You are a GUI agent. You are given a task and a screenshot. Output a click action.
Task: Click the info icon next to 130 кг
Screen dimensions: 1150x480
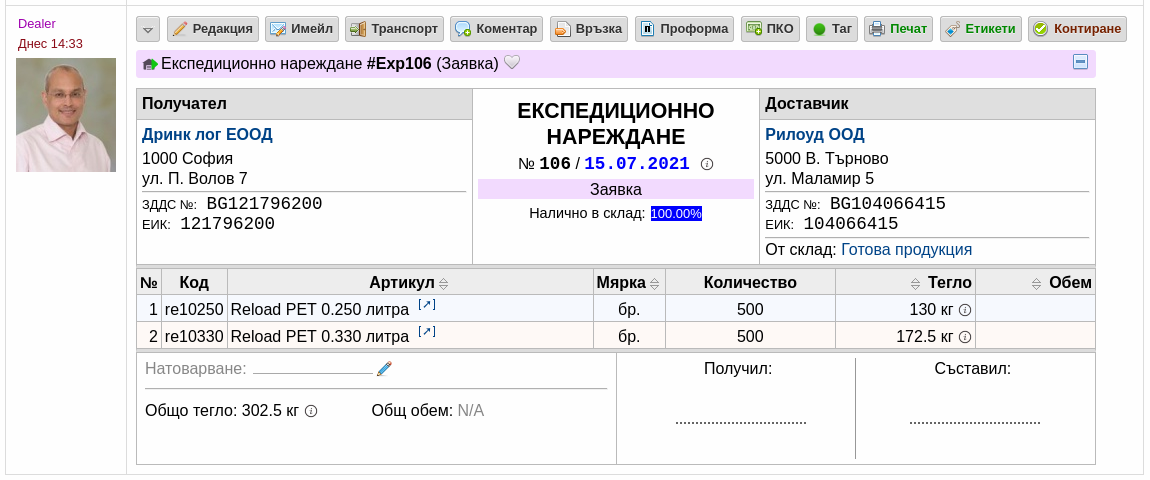[x=965, y=310]
